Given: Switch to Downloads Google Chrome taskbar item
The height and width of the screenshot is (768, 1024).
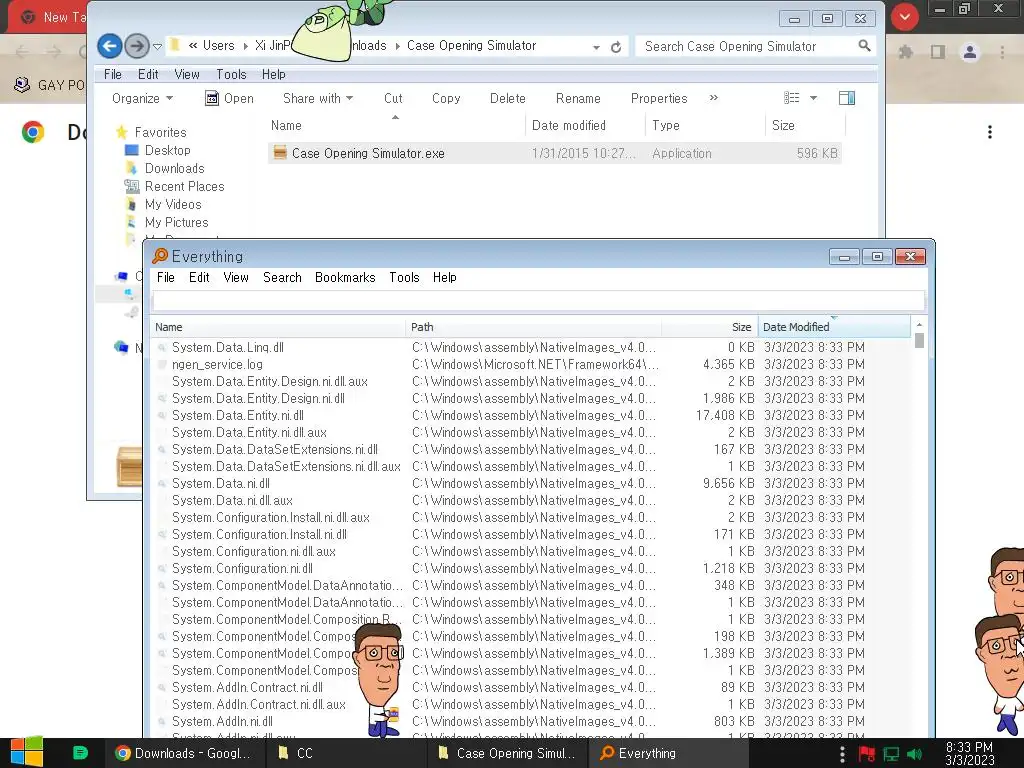Looking at the screenshot, I should tap(184, 753).
